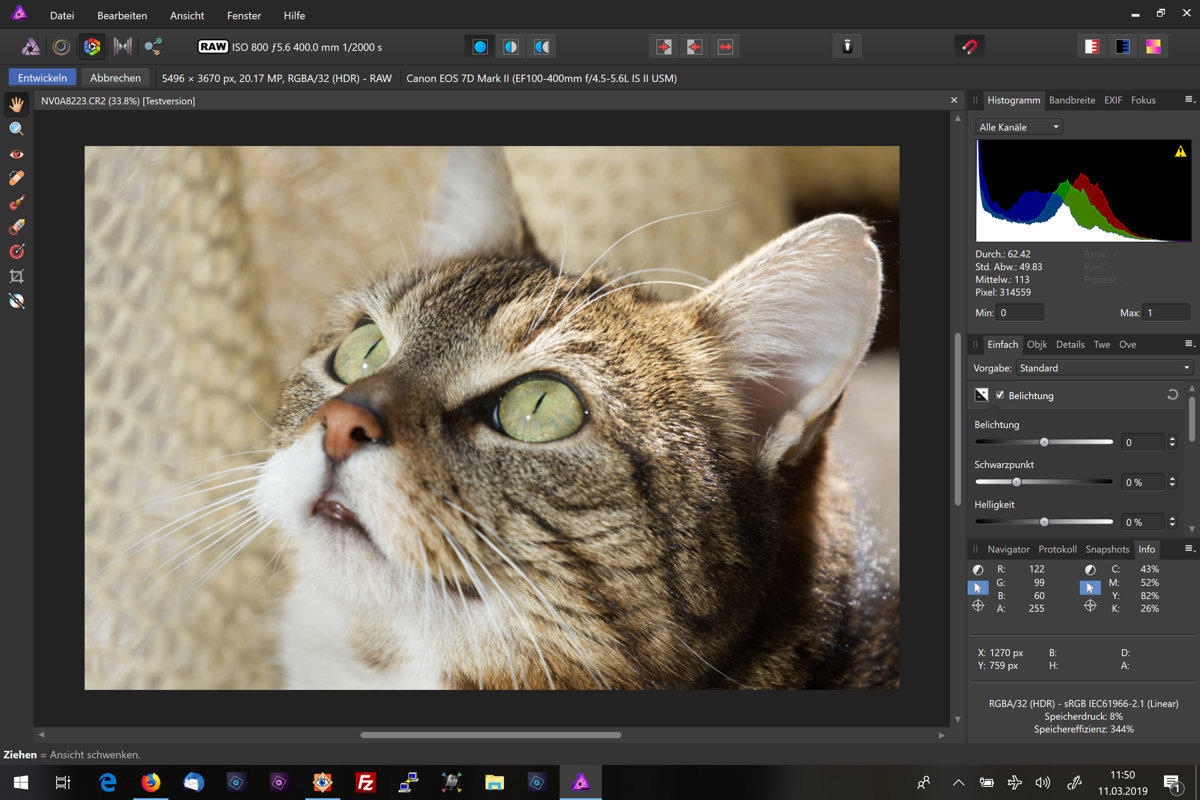The width and height of the screenshot is (1200, 800).
Task: Select the Blemish Removal bandage tool
Action: [16, 178]
